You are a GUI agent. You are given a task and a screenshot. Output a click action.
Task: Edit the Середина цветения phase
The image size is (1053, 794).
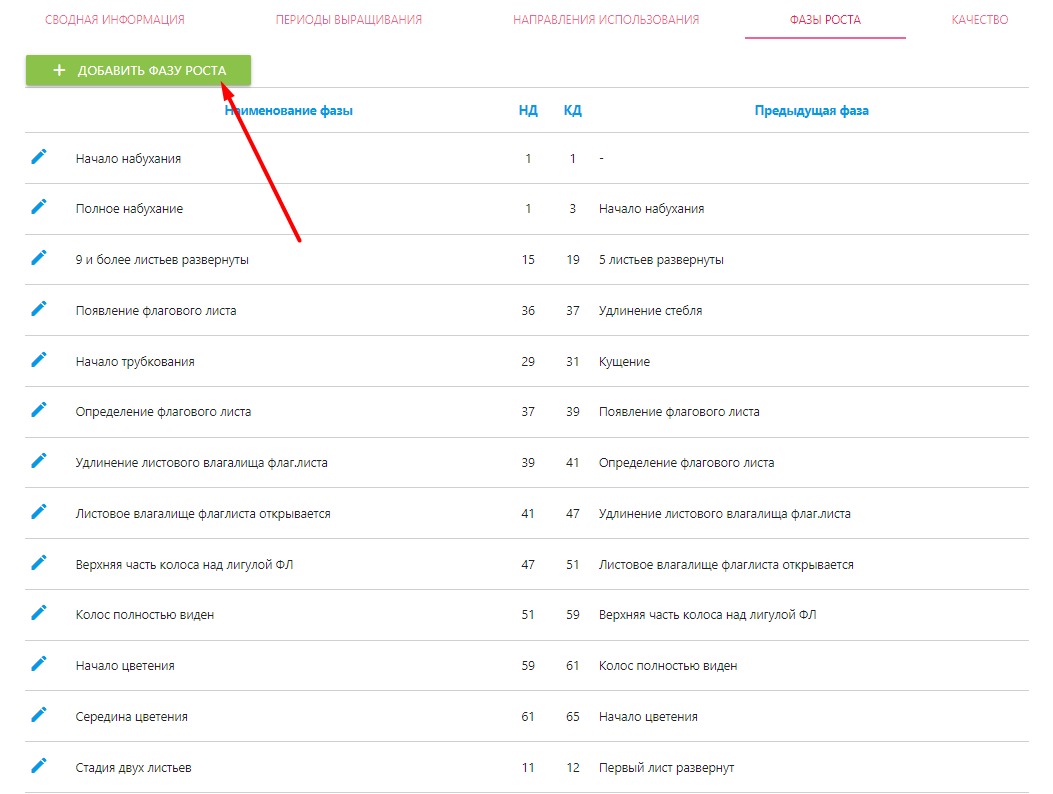[39, 715]
